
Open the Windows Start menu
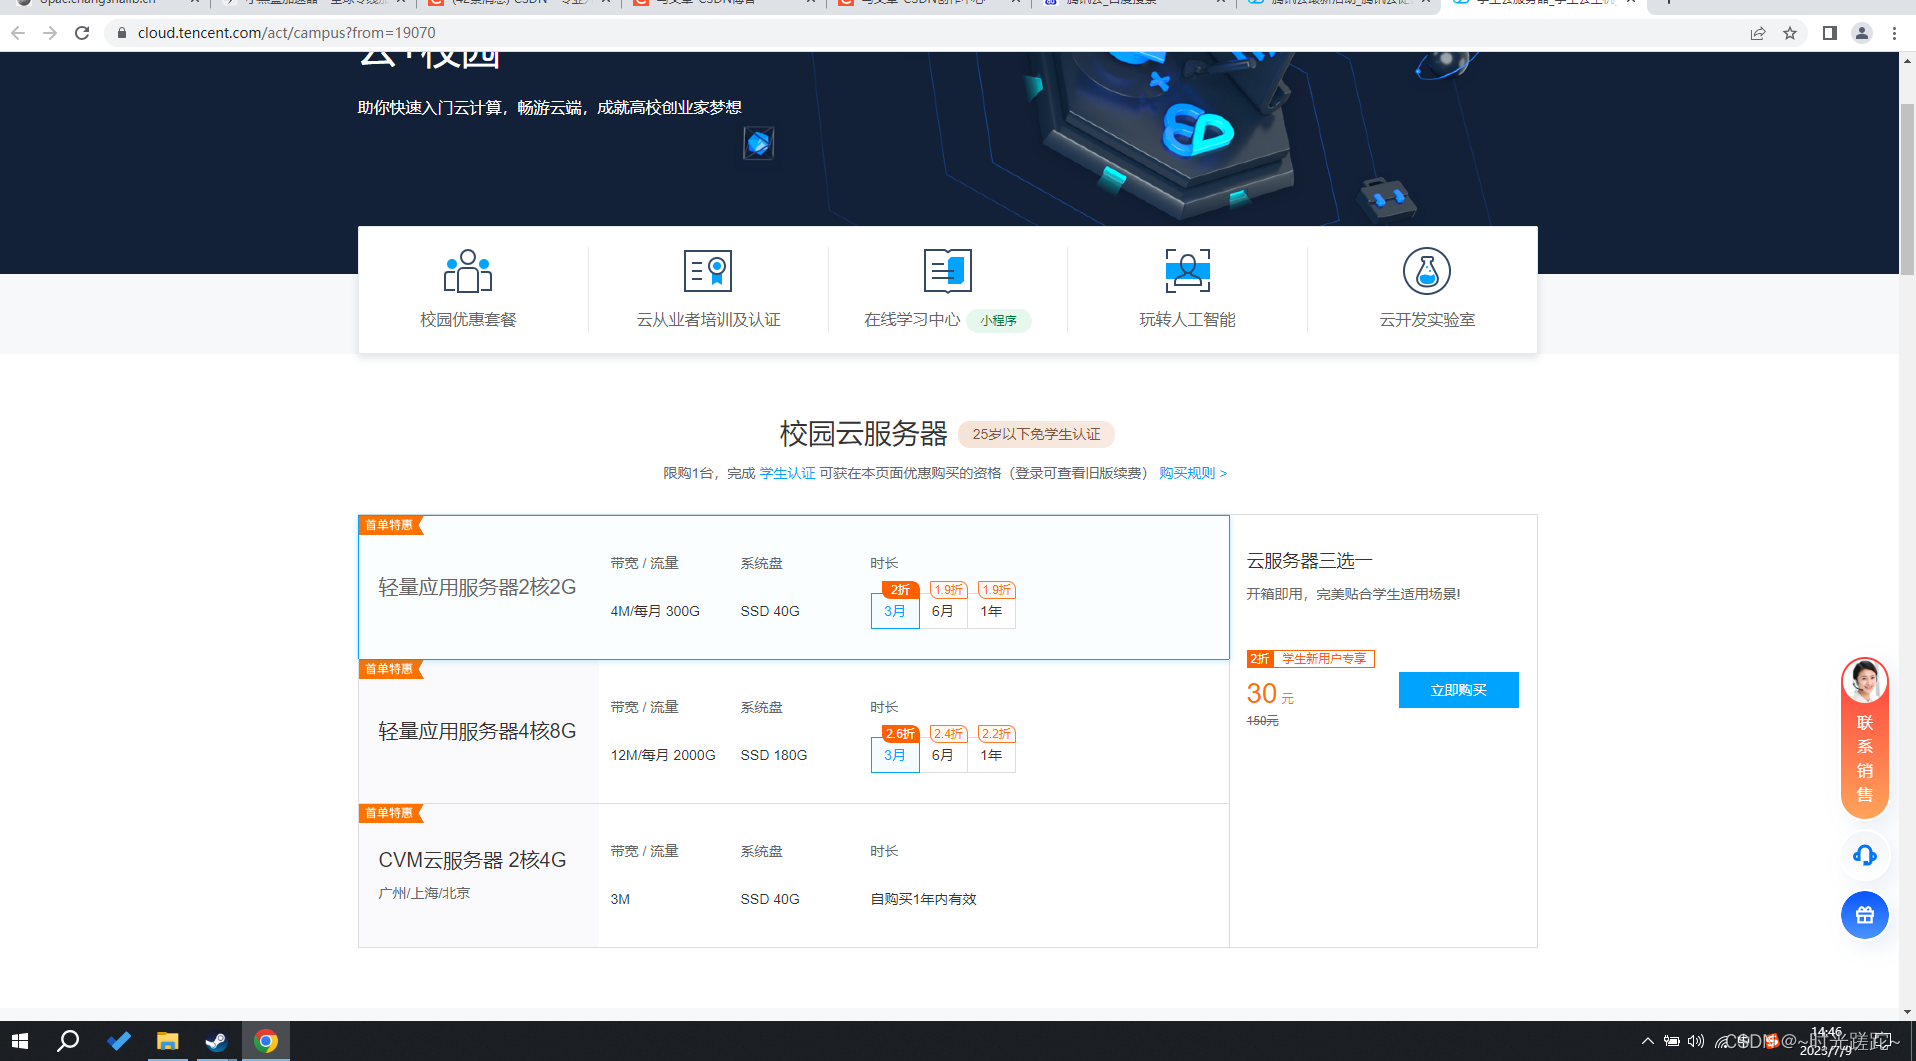(20, 1041)
